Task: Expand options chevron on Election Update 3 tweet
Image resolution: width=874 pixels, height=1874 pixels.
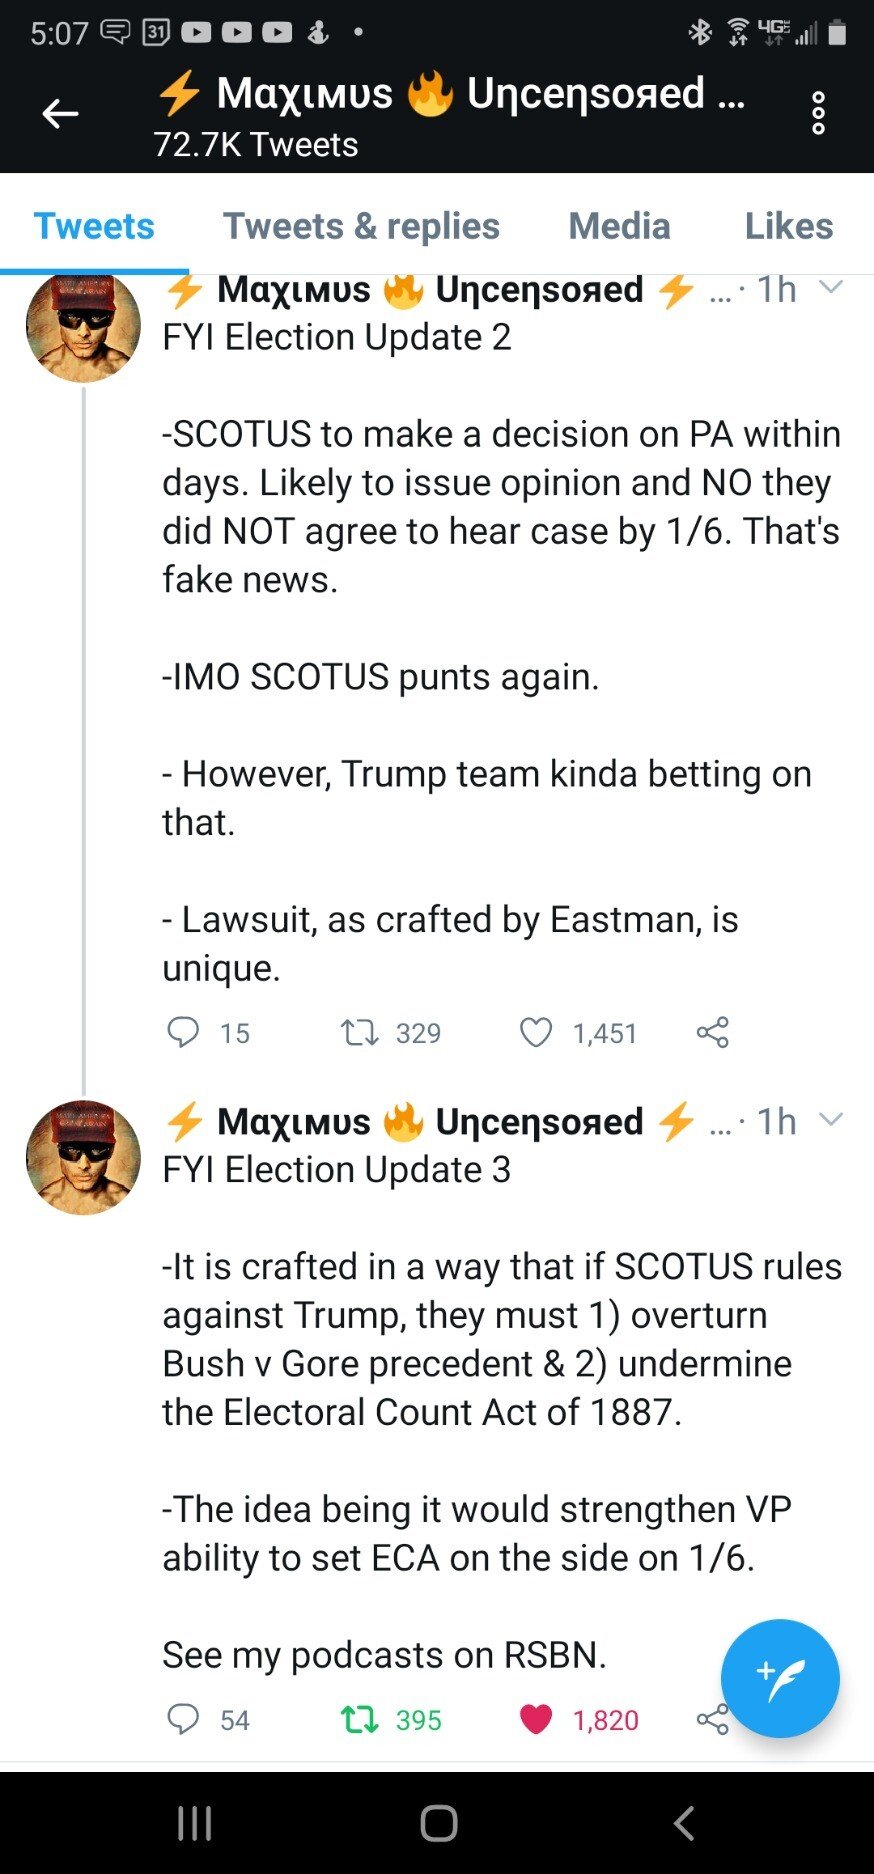Action: pyautogui.click(x=830, y=1120)
